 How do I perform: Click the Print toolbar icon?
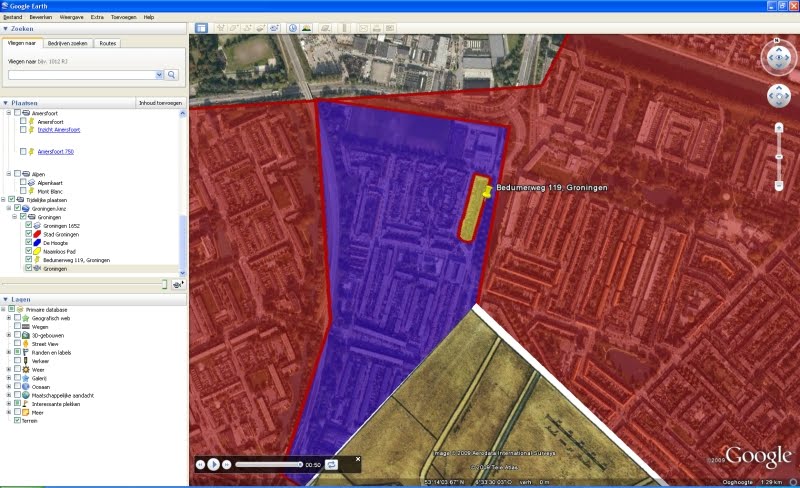[x=377, y=28]
